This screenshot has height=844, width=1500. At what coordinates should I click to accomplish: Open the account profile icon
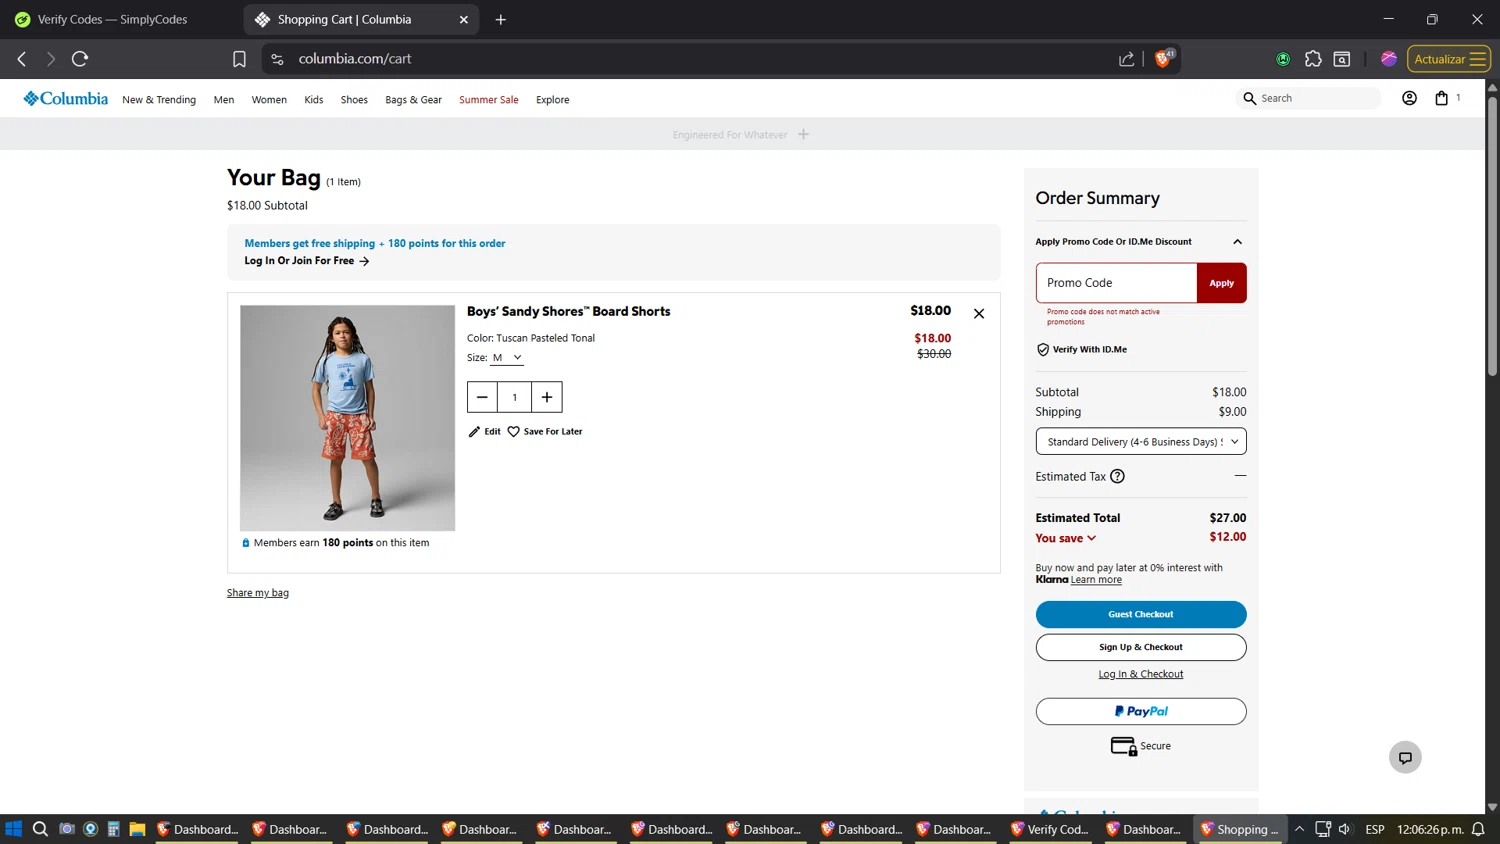point(1409,98)
